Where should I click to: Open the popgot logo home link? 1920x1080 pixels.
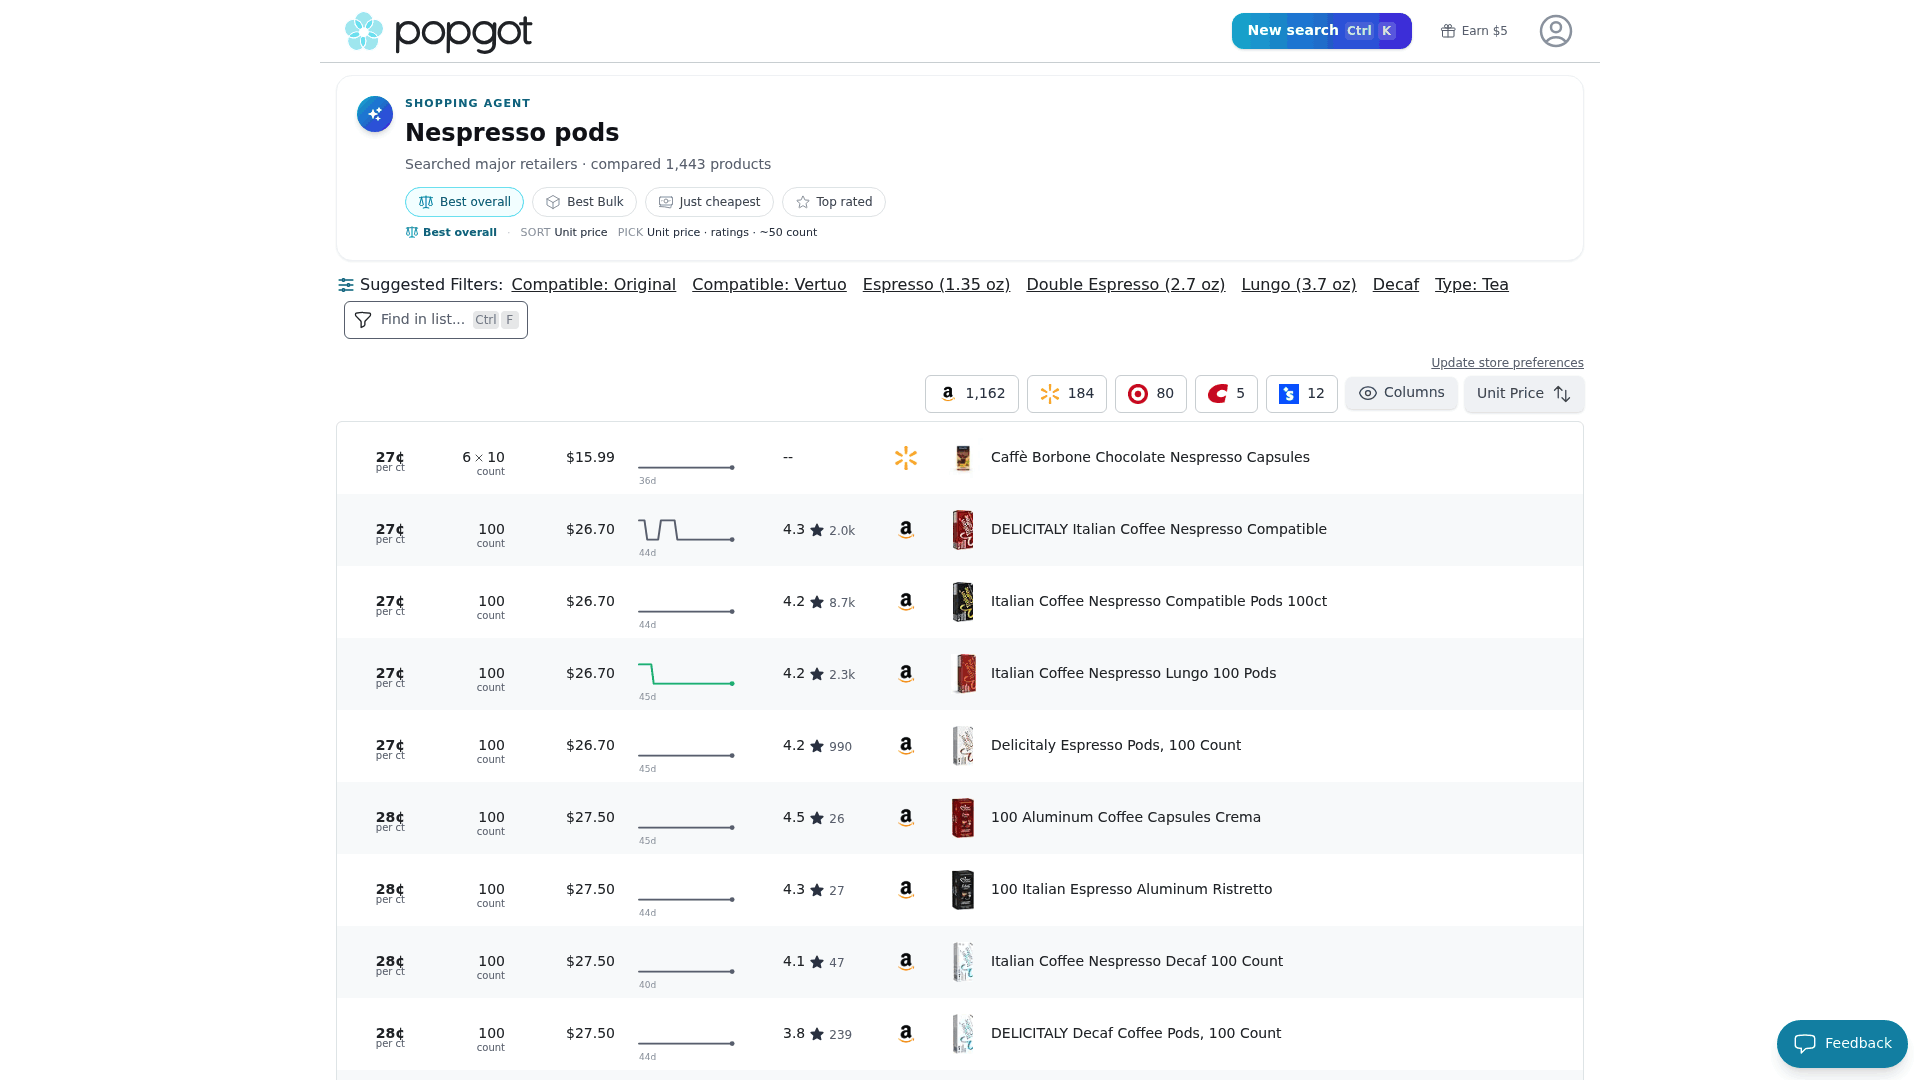[438, 32]
